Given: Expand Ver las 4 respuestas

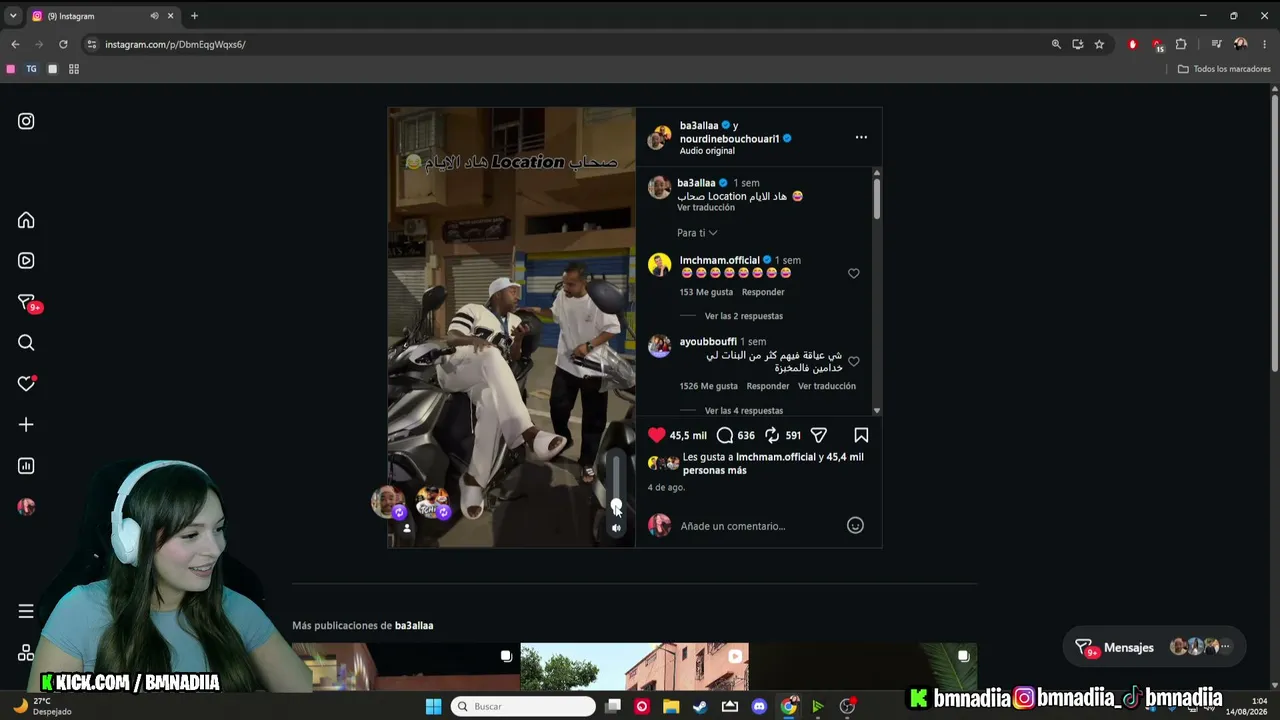Looking at the screenshot, I should pos(744,411).
